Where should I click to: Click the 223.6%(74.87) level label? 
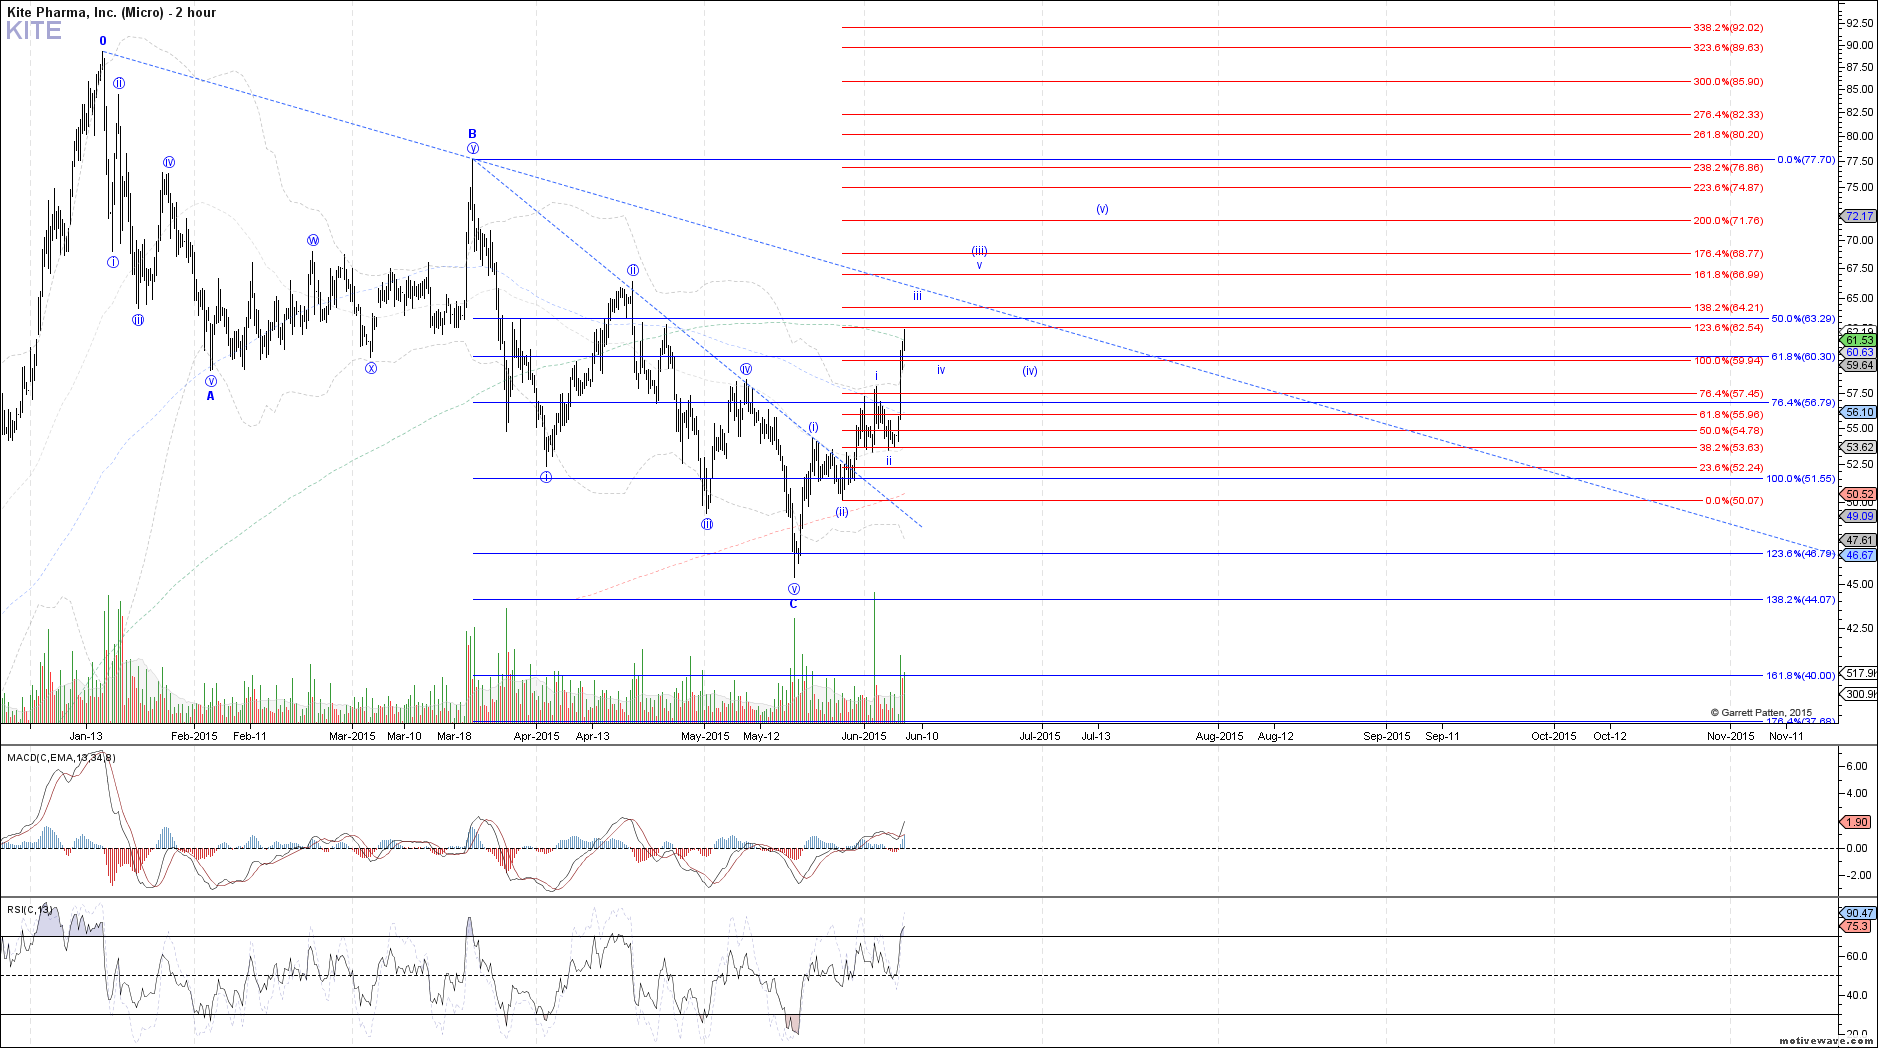pyautogui.click(x=1728, y=188)
